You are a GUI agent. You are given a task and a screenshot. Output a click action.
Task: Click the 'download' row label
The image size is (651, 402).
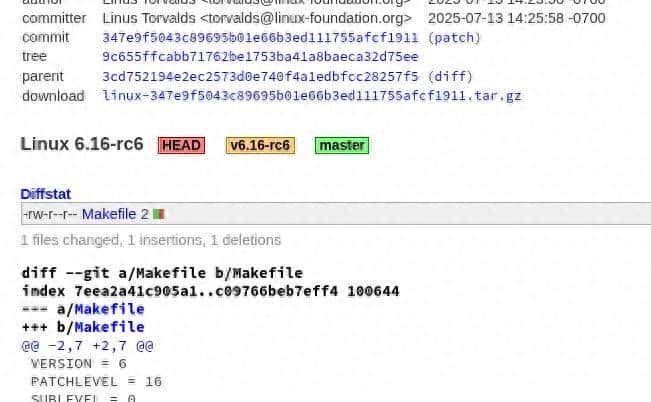pos(53,96)
